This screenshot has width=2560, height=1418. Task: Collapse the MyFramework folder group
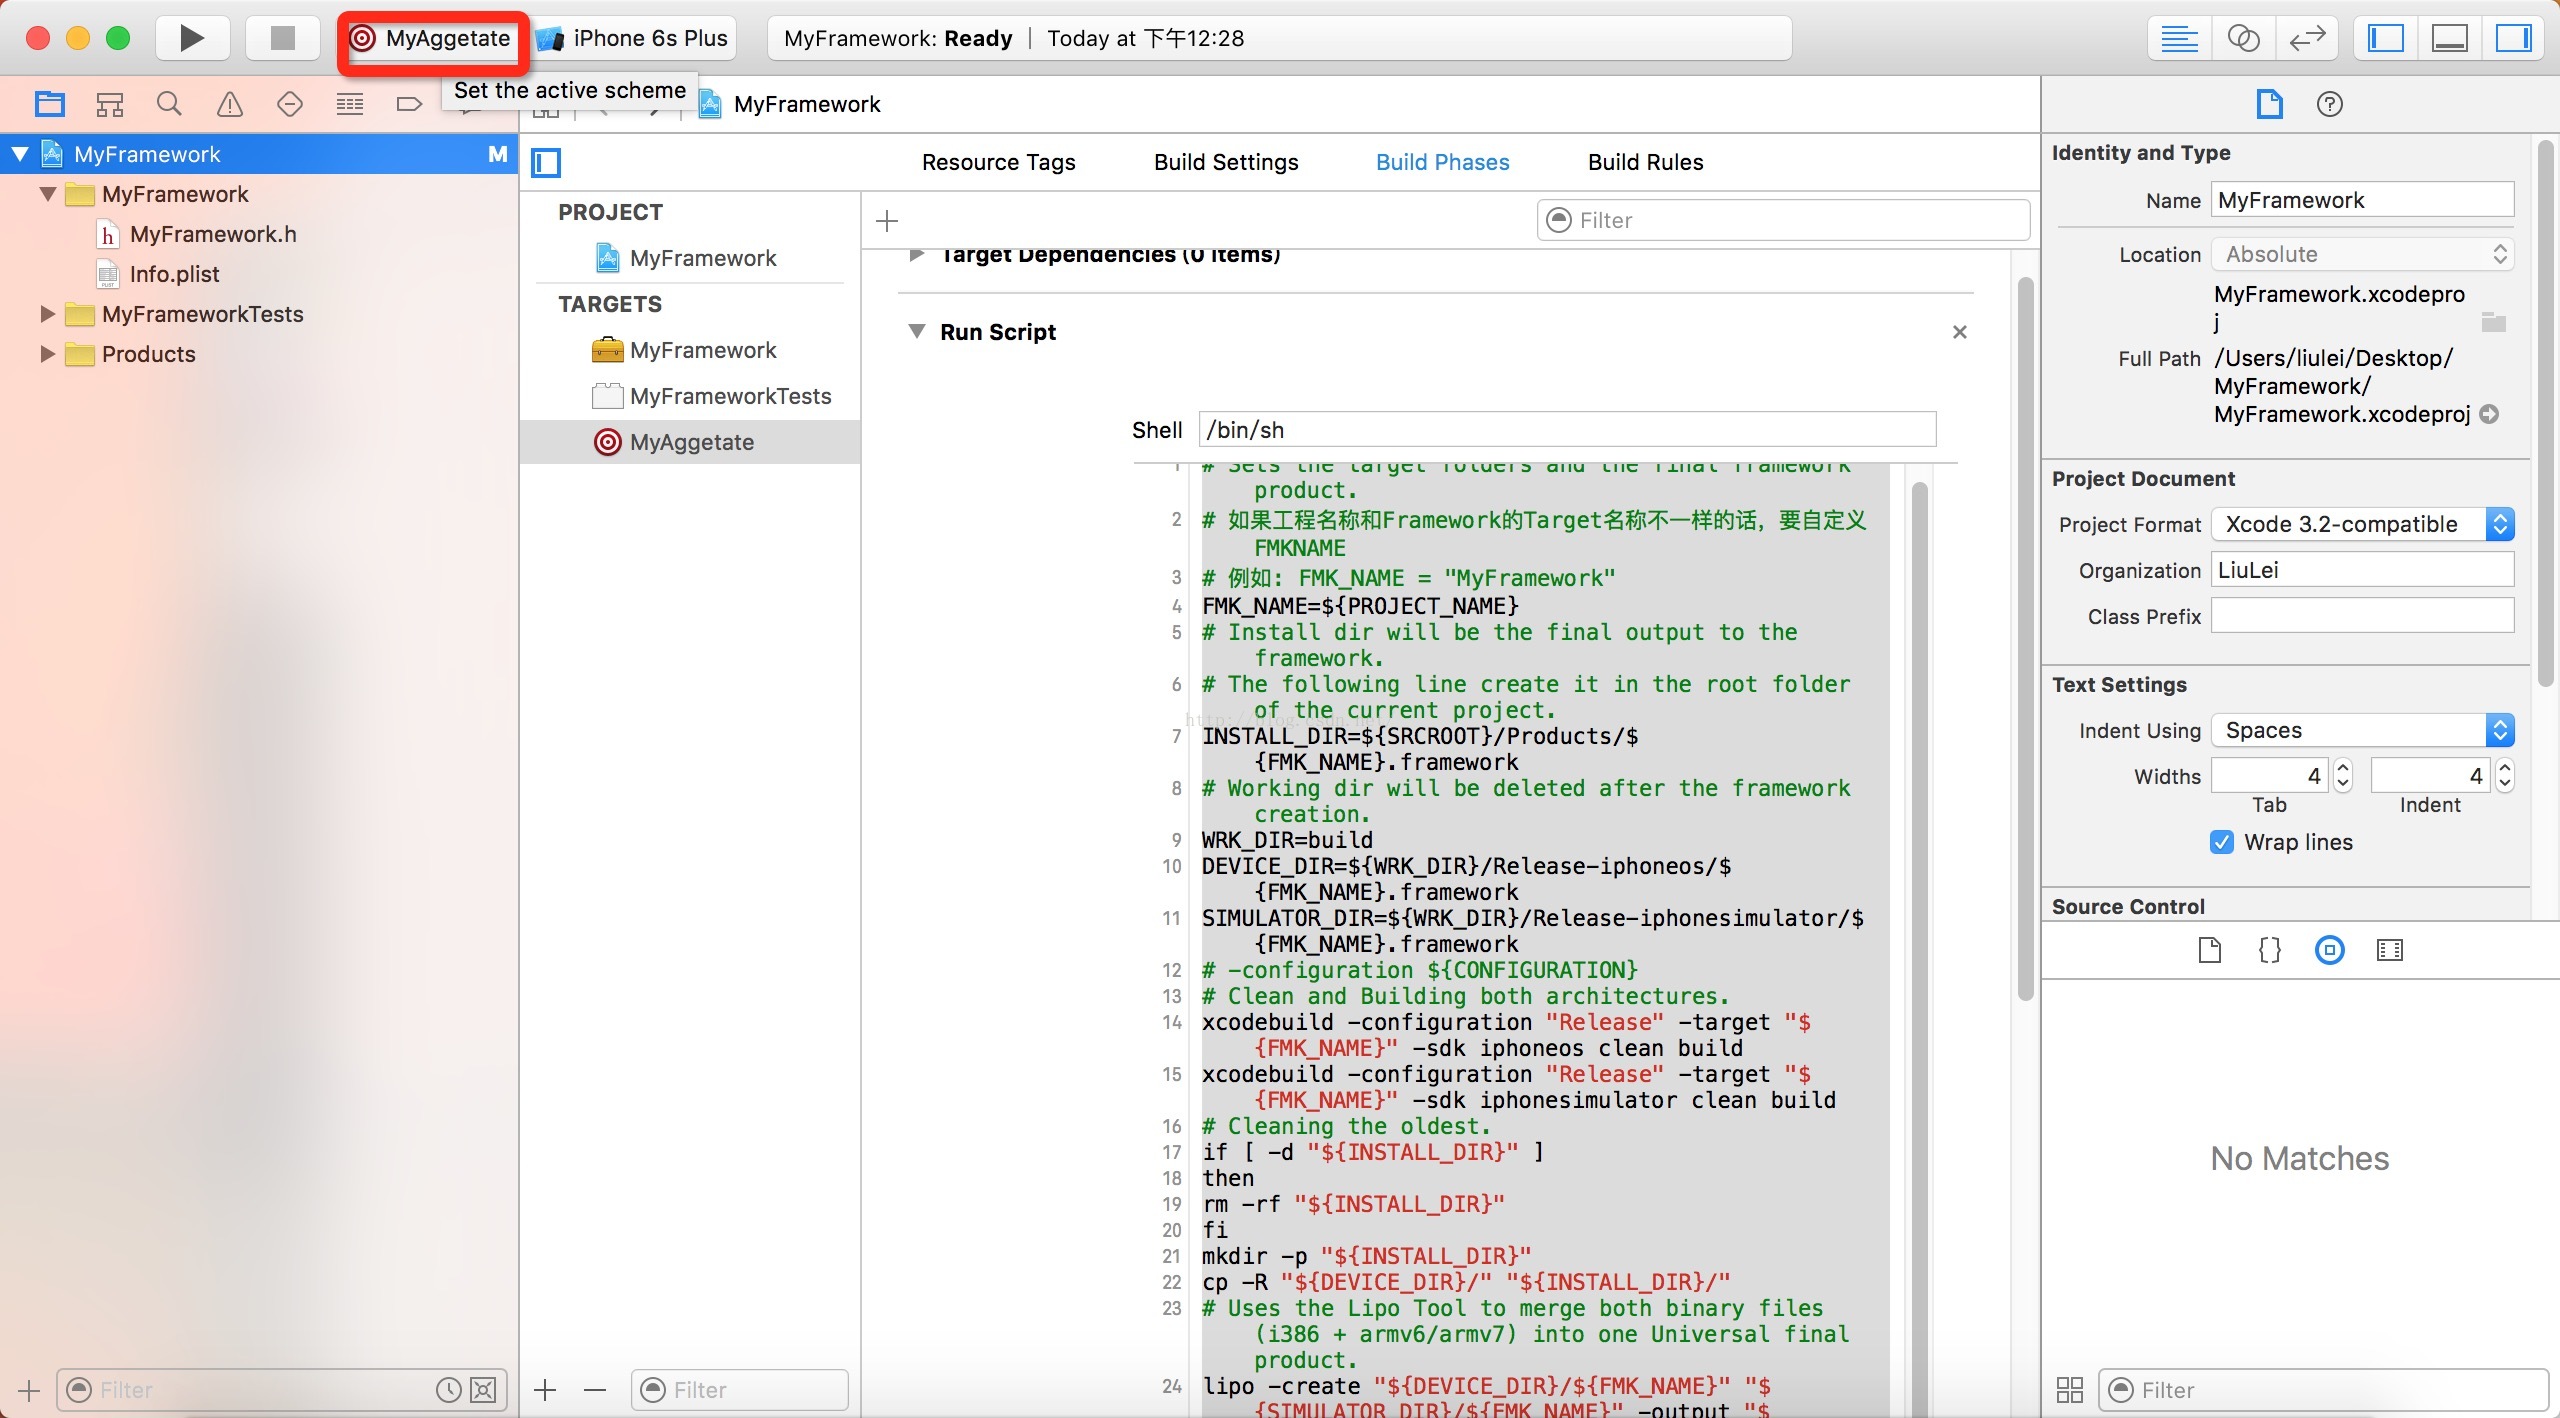coord(48,194)
